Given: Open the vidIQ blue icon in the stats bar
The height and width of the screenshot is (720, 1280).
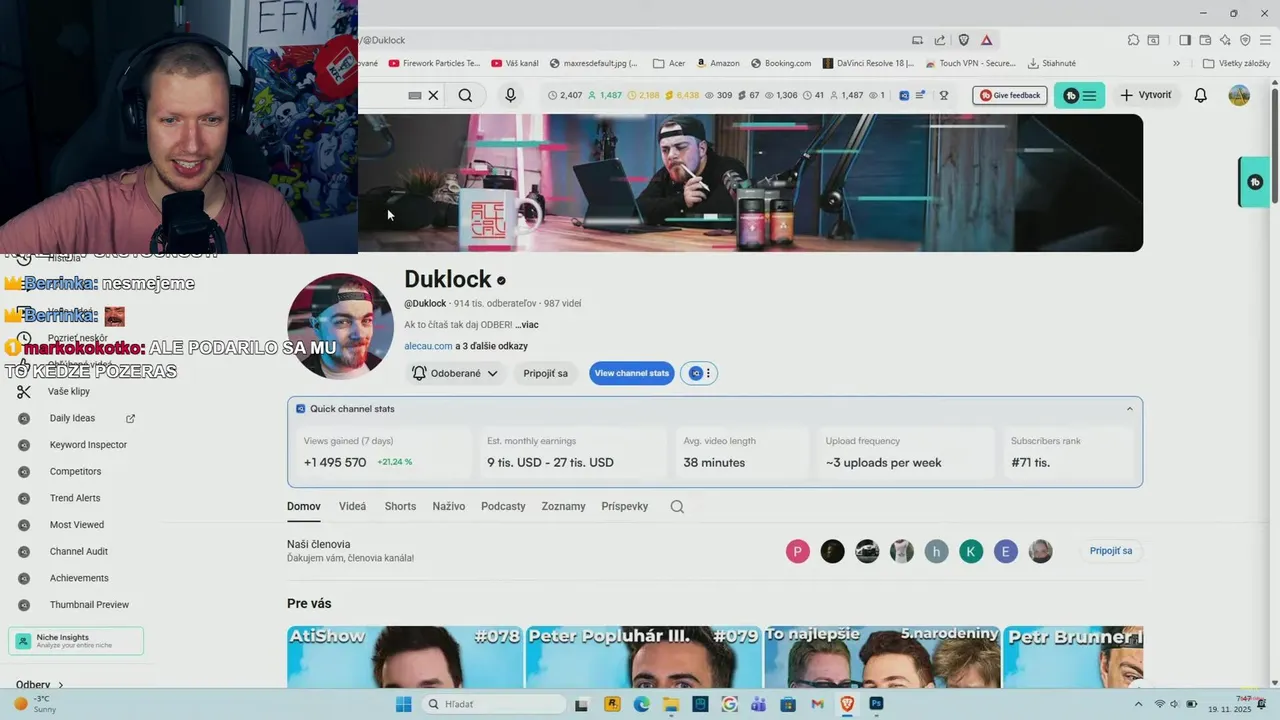Looking at the screenshot, I should pos(904,95).
